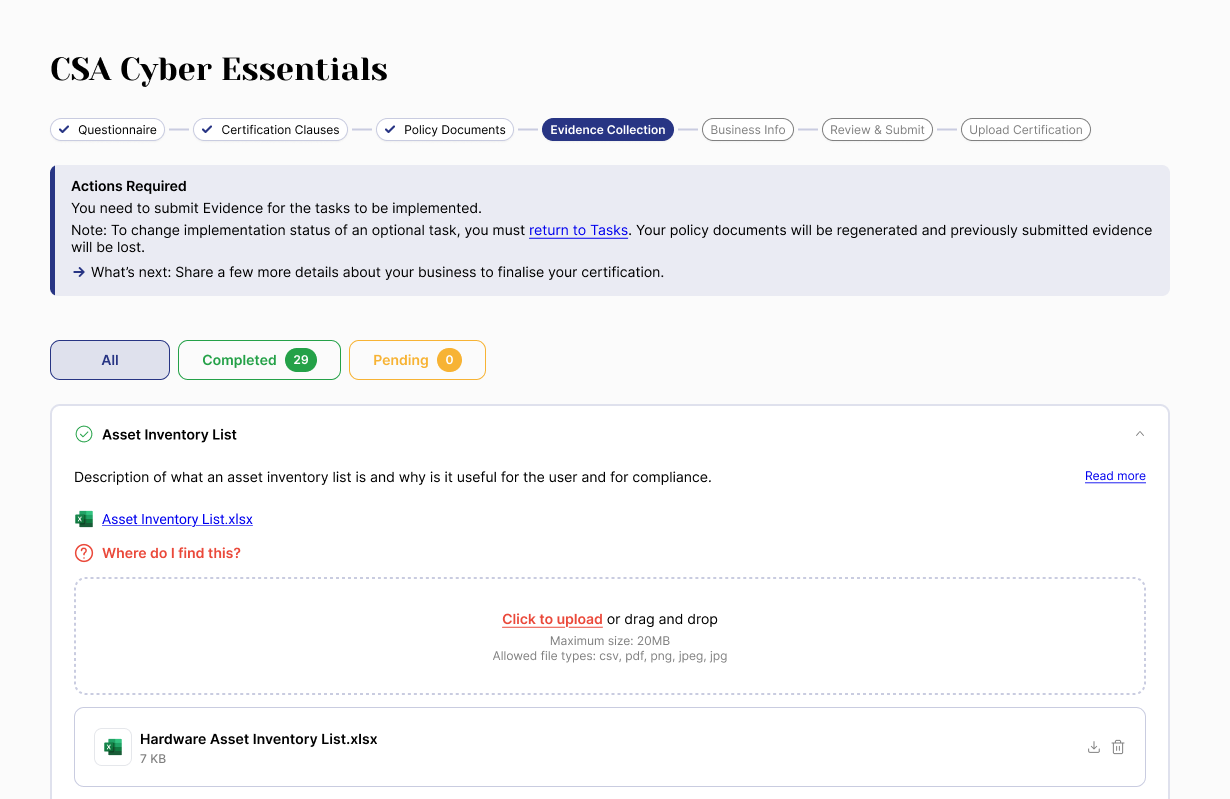
Task: Select the Evidence Collection step
Action: pyautogui.click(x=608, y=129)
